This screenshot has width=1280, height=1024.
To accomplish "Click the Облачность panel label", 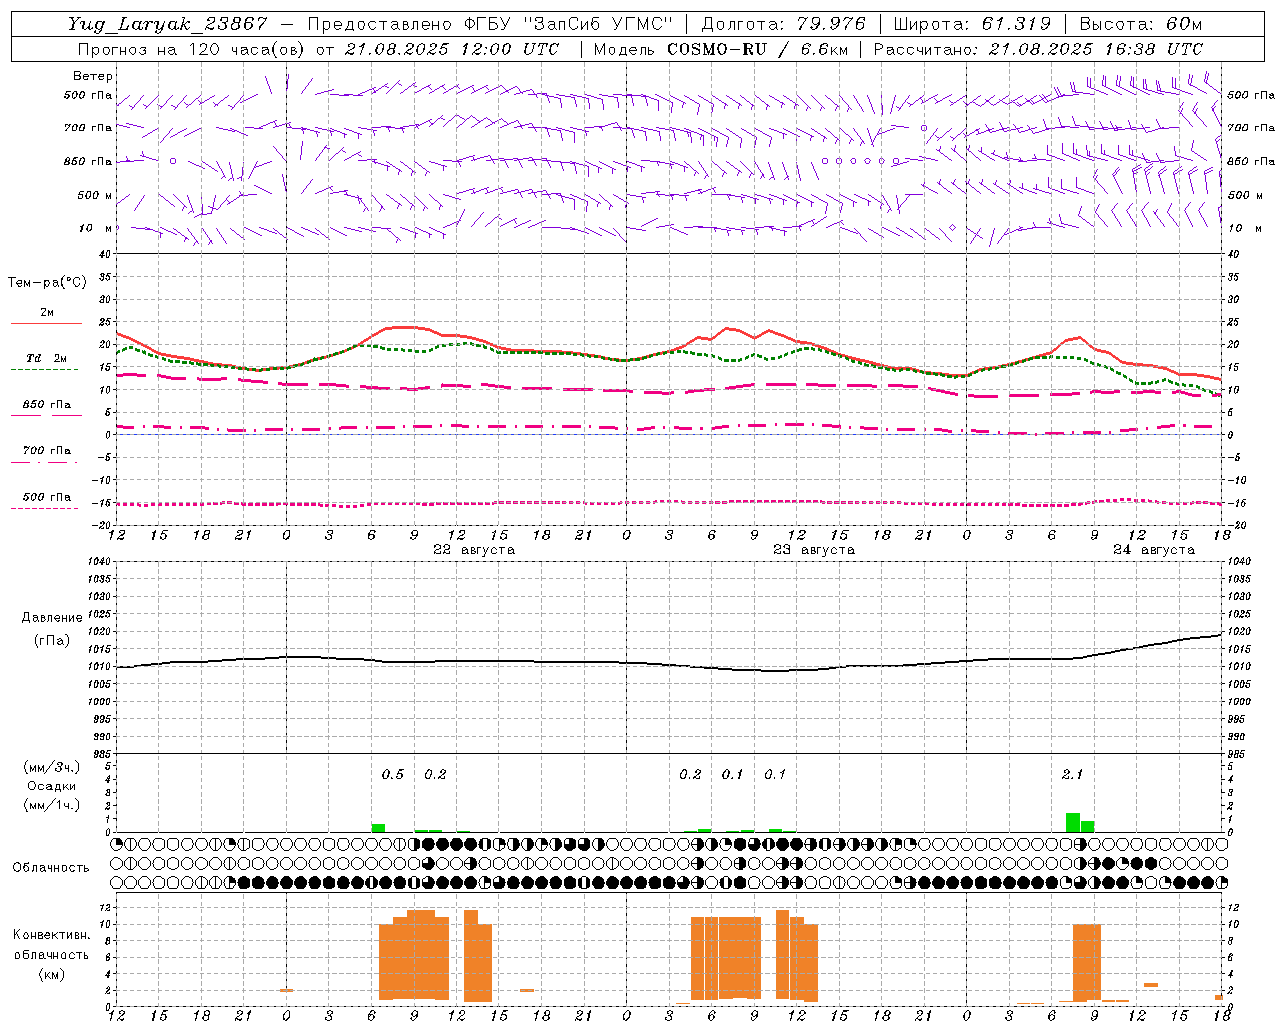I will tap(51, 868).
